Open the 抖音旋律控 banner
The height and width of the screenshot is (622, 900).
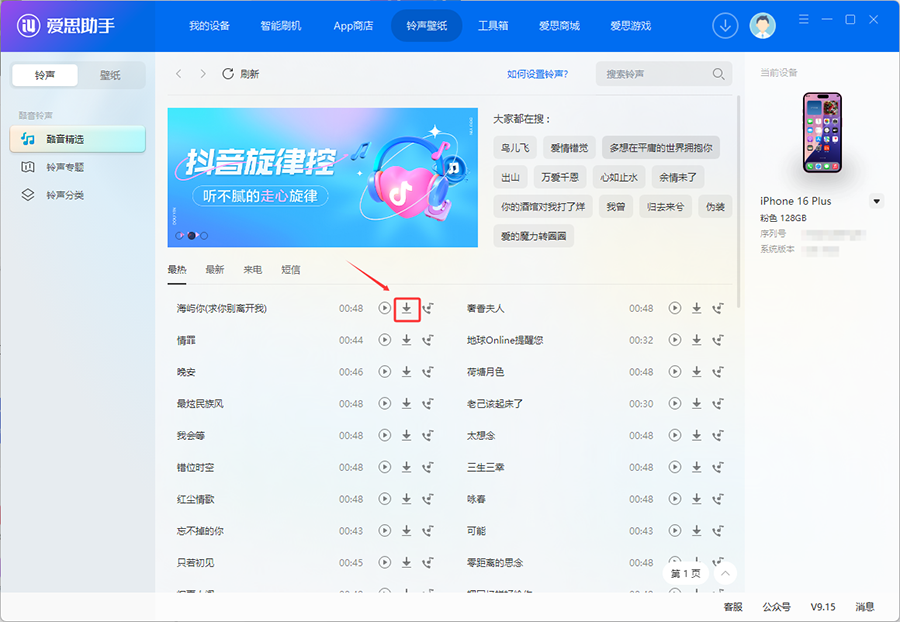pos(323,177)
